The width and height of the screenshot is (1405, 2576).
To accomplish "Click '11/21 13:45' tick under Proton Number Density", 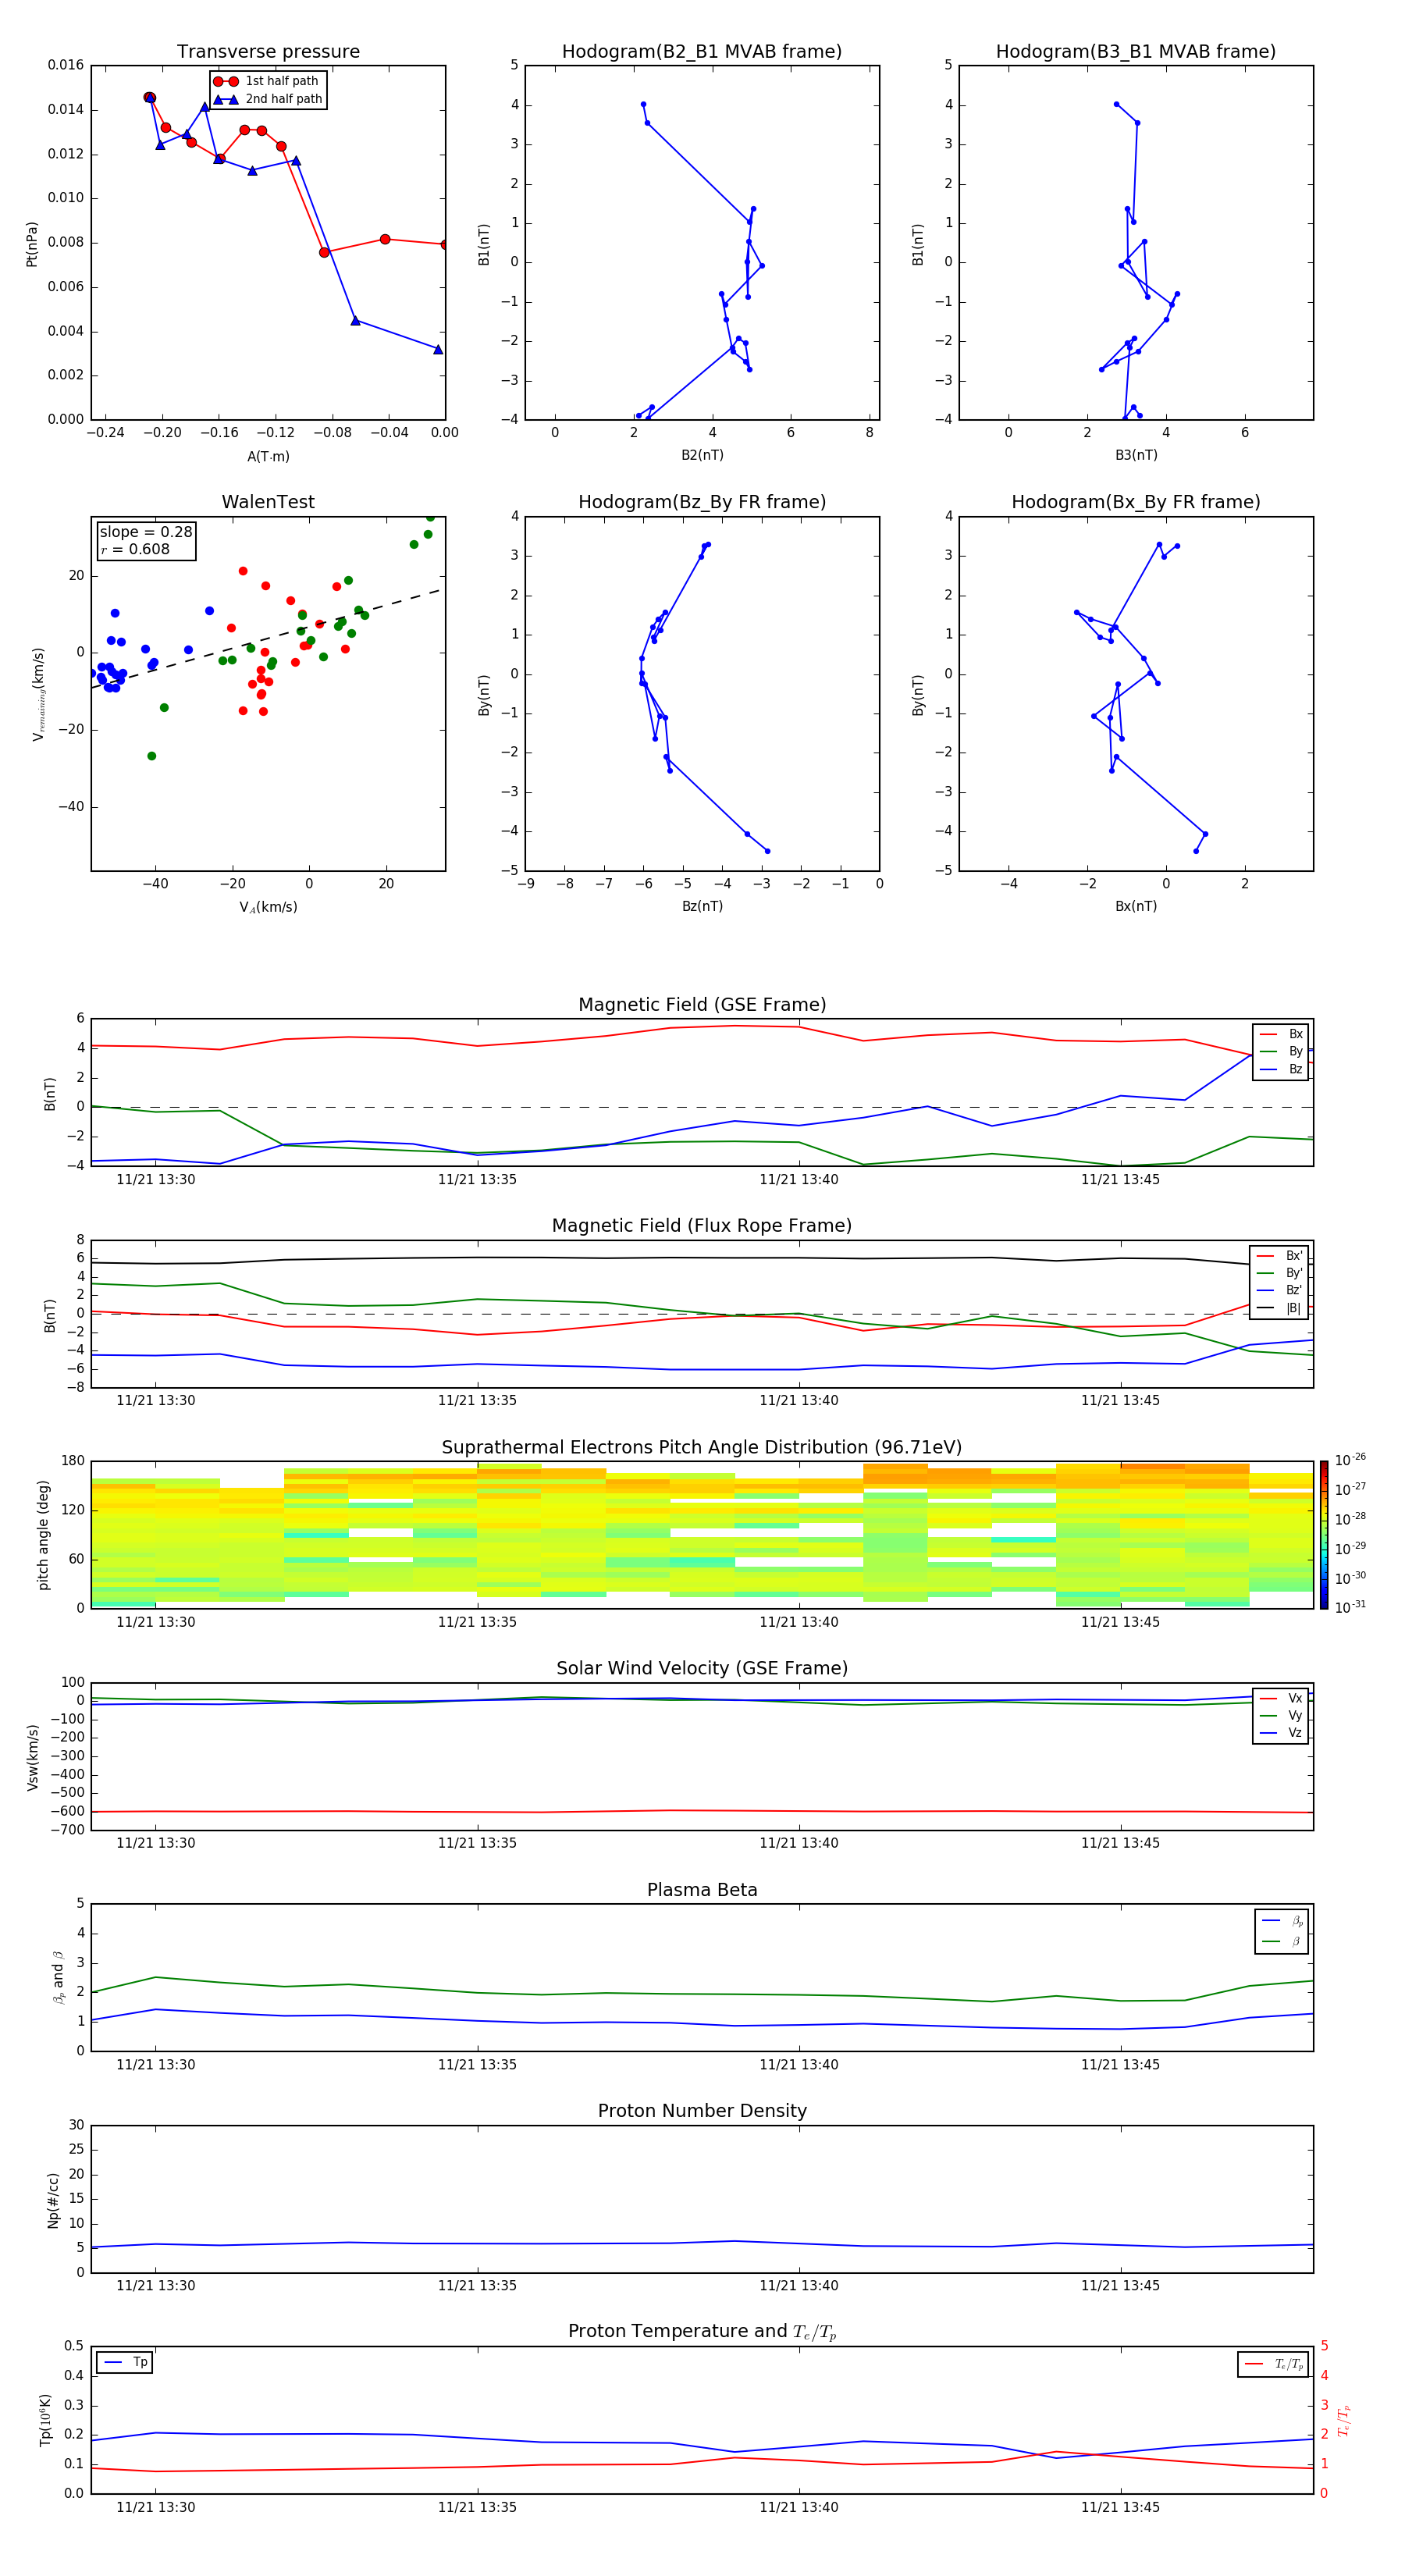I will pyautogui.click(x=1120, y=2286).
